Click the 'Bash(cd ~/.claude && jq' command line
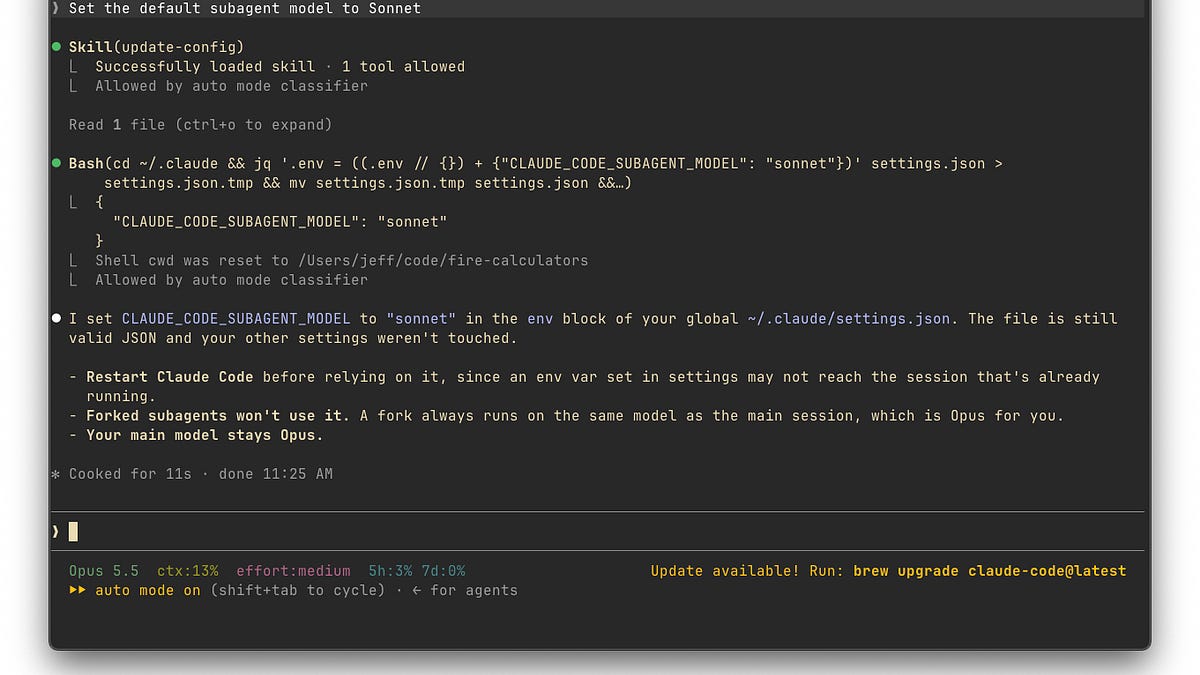The width and height of the screenshot is (1200, 675). 535,163
